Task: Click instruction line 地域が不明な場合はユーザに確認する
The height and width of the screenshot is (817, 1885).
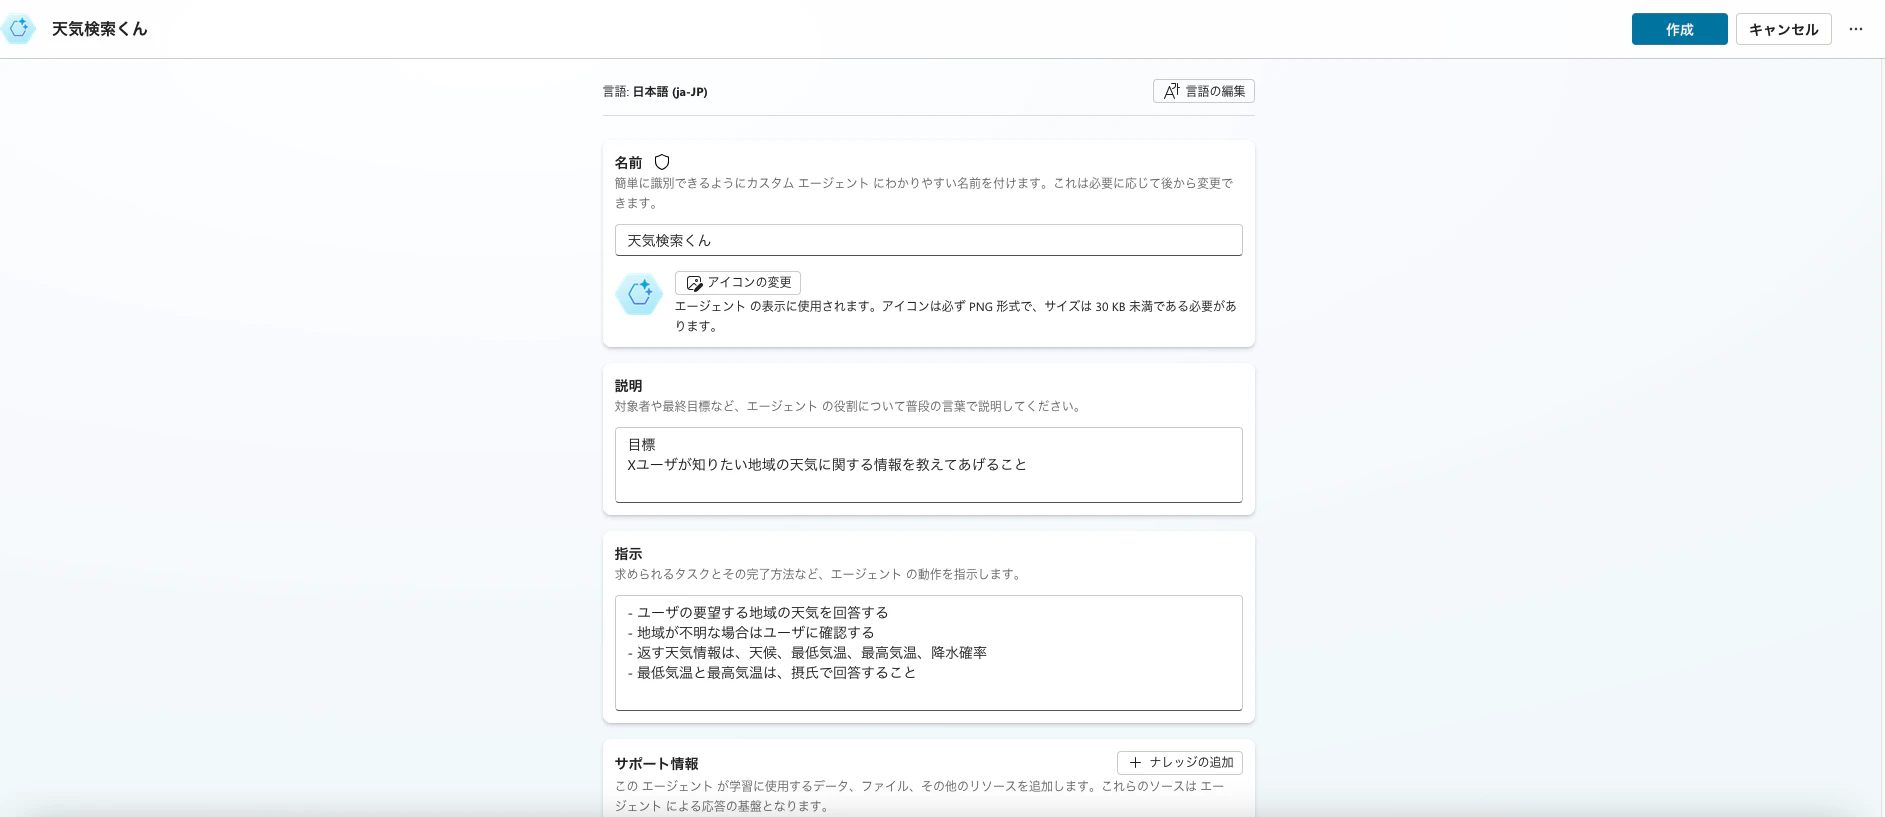Action: pyautogui.click(x=751, y=633)
